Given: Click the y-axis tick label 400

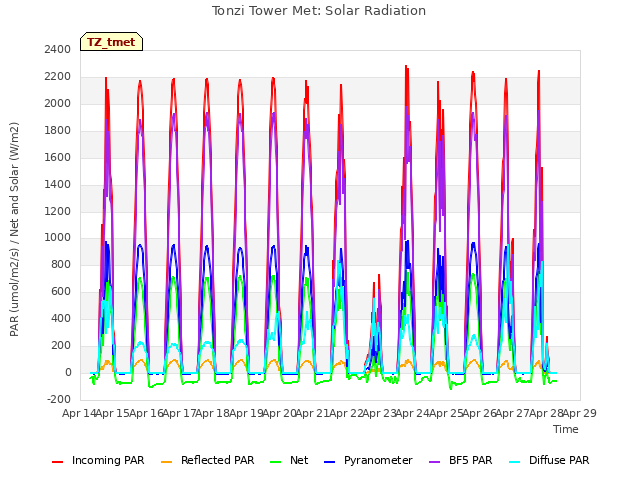Looking at the screenshot, I should [x=61, y=318].
